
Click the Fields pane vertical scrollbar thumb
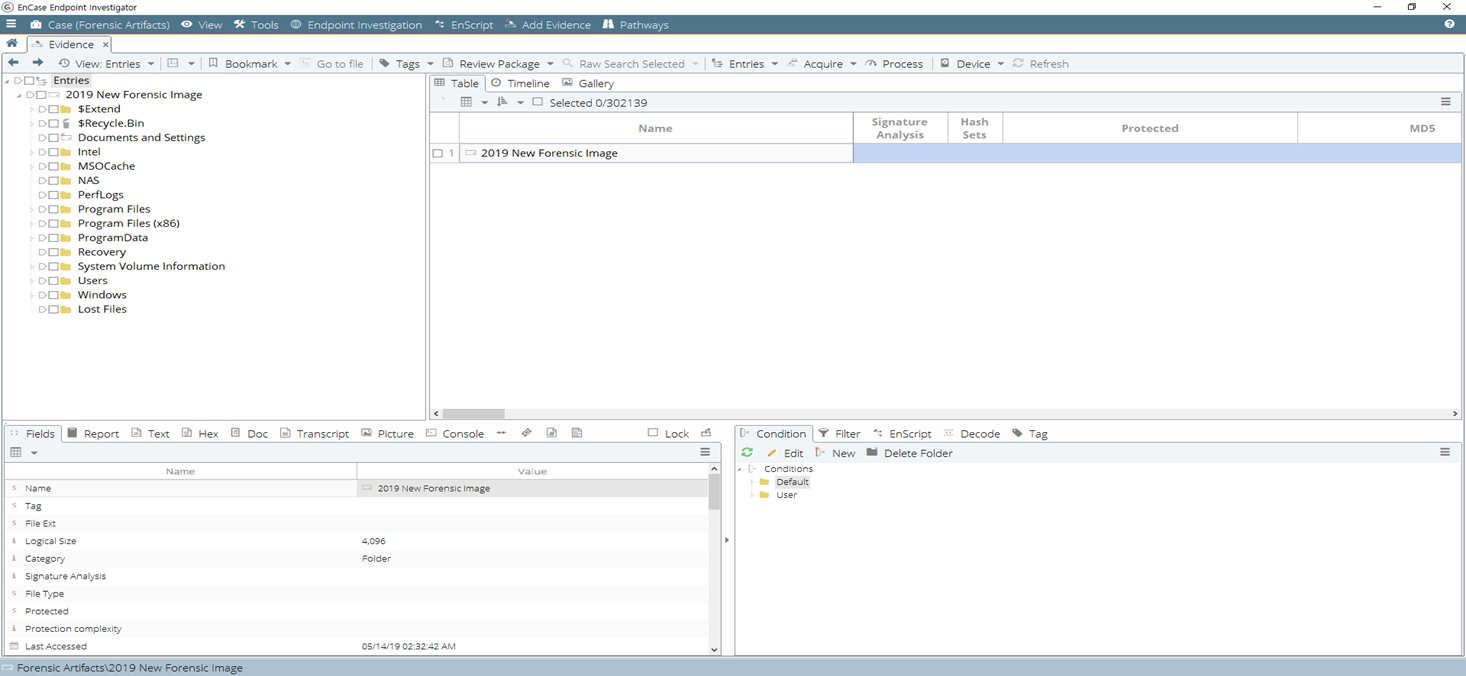coord(714,492)
